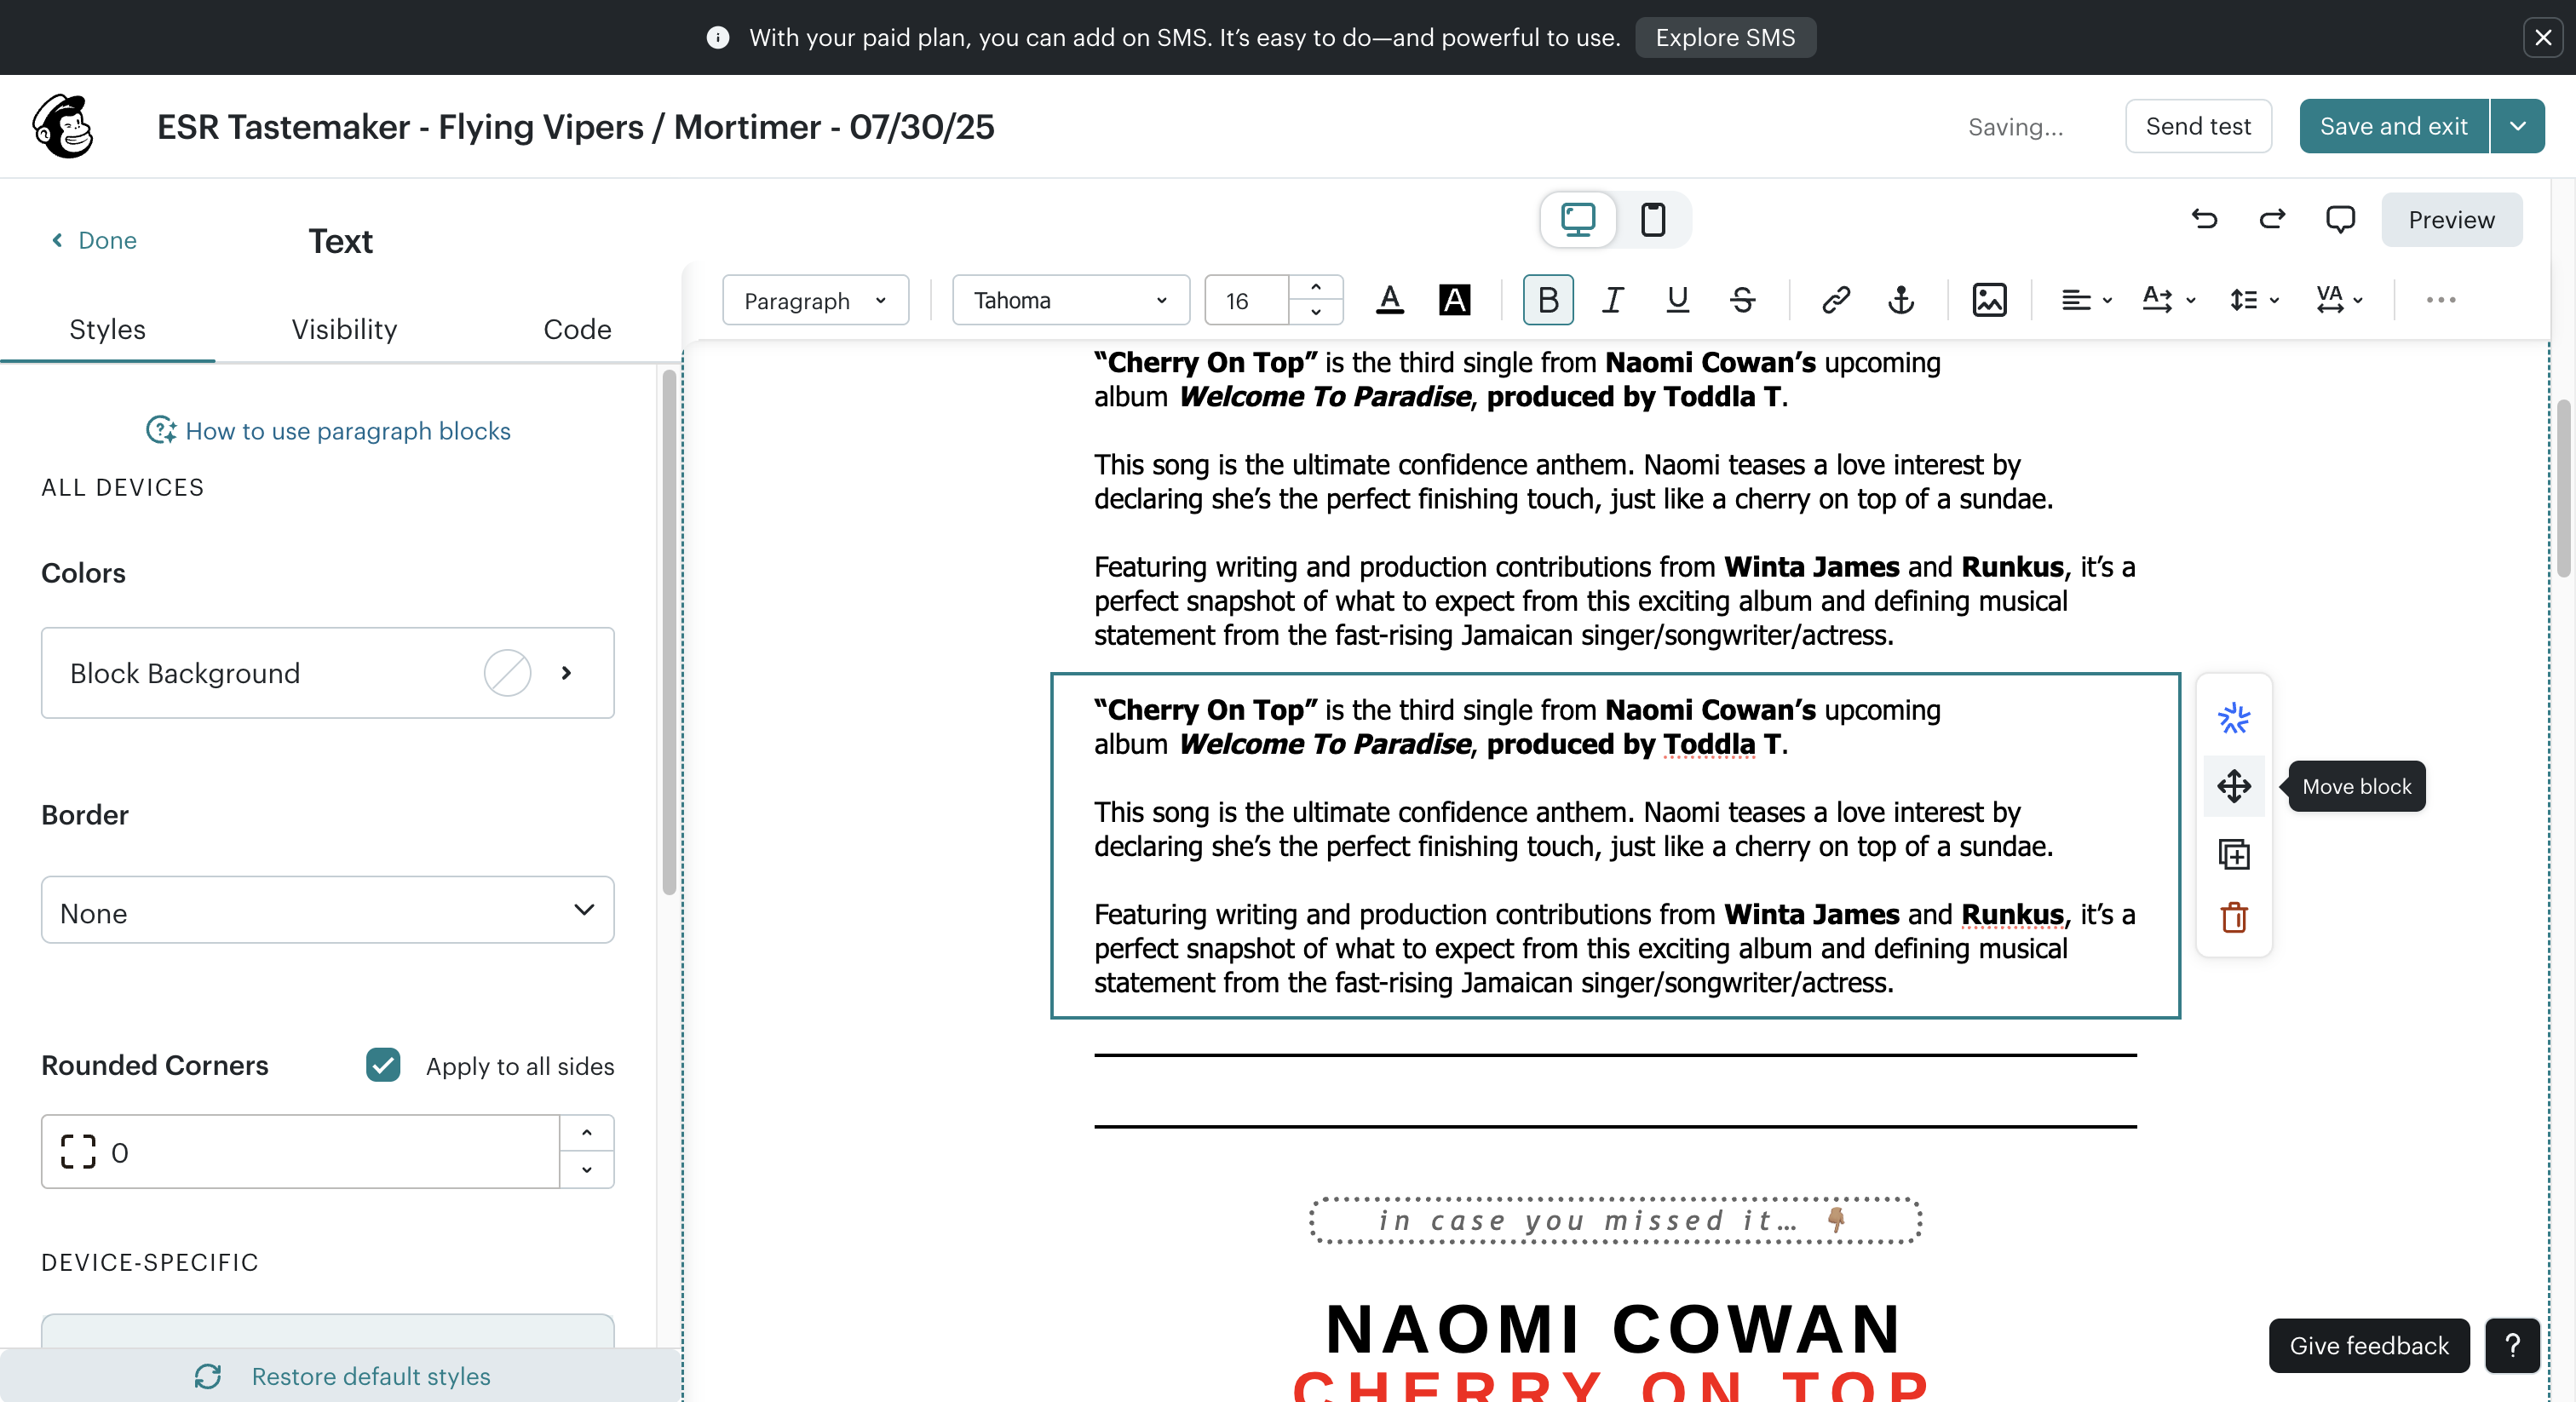Decrease the font size
Screen dimensions: 2576x1402
coord(1316,312)
